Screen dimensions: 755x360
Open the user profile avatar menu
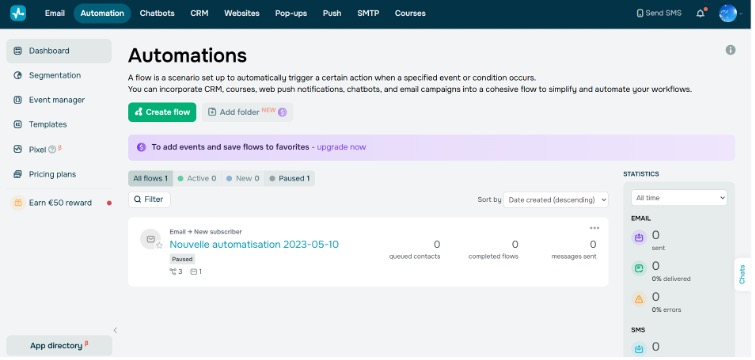coord(728,13)
